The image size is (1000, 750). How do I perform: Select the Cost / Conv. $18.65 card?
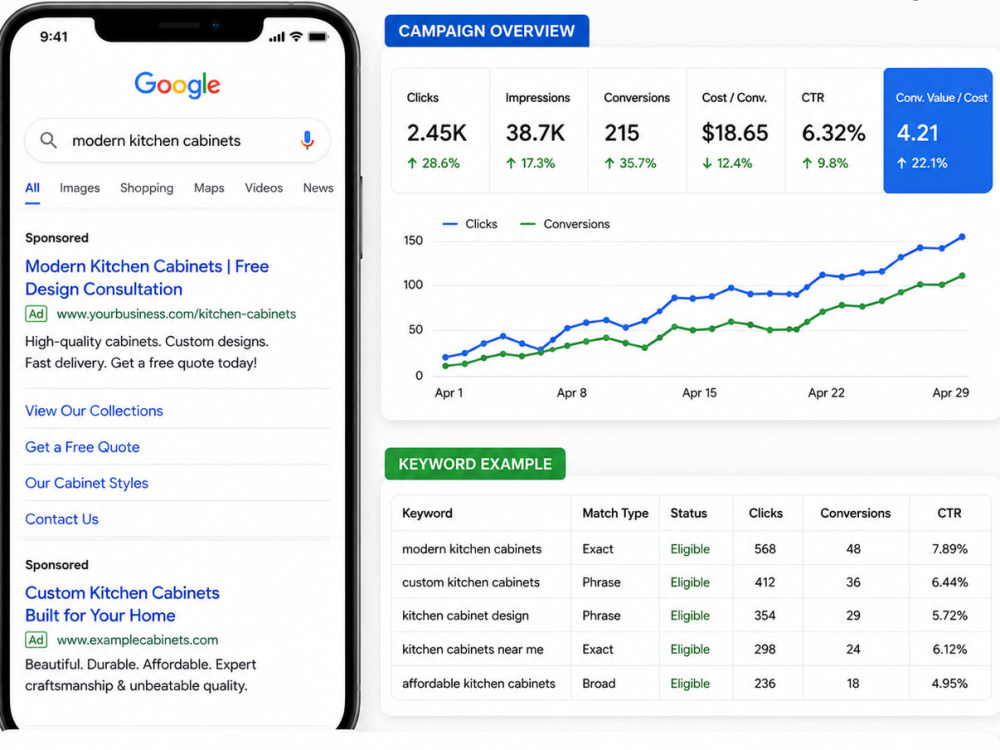point(736,130)
